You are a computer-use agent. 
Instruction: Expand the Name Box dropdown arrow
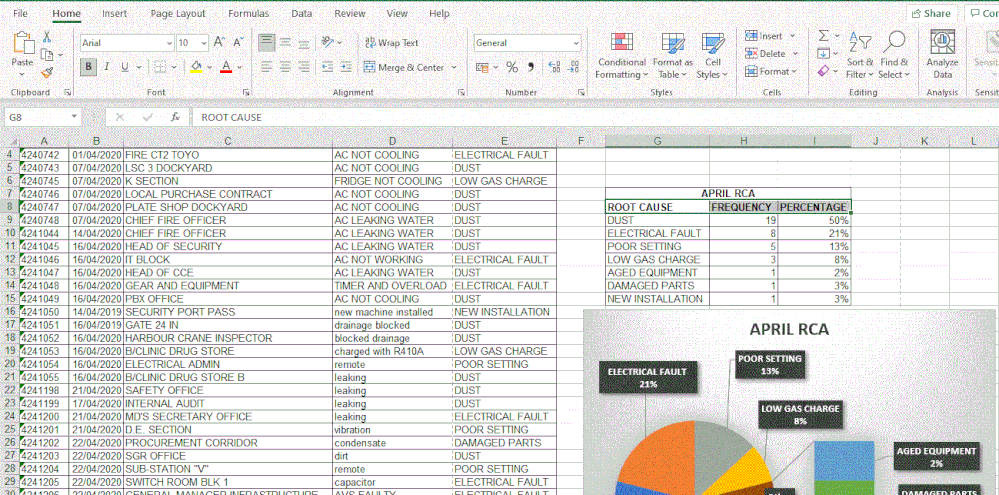click(x=74, y=117)
